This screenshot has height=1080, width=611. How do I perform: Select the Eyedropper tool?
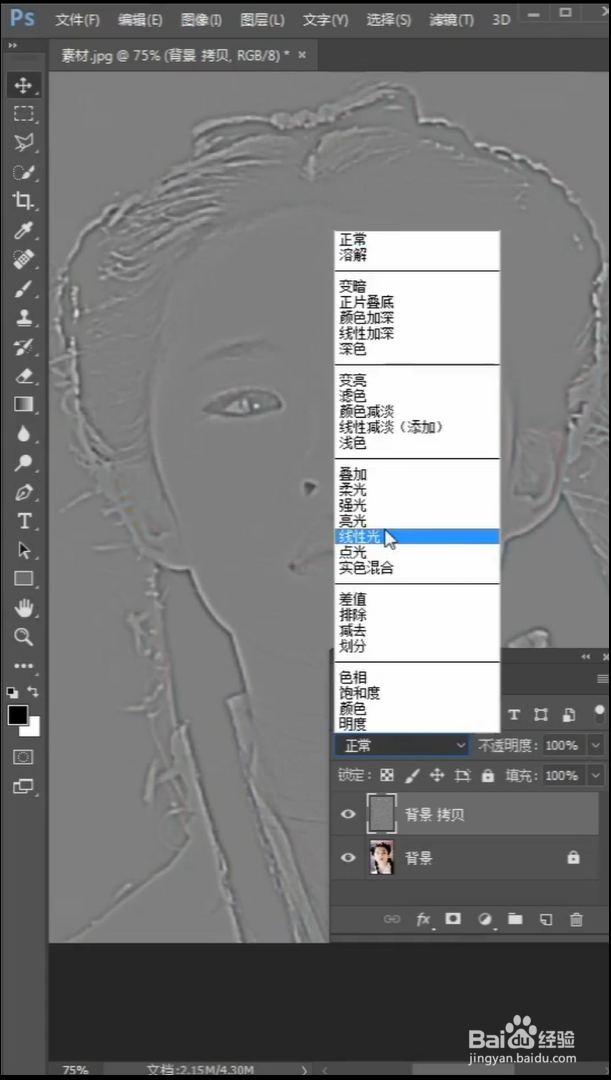[23, 230]
